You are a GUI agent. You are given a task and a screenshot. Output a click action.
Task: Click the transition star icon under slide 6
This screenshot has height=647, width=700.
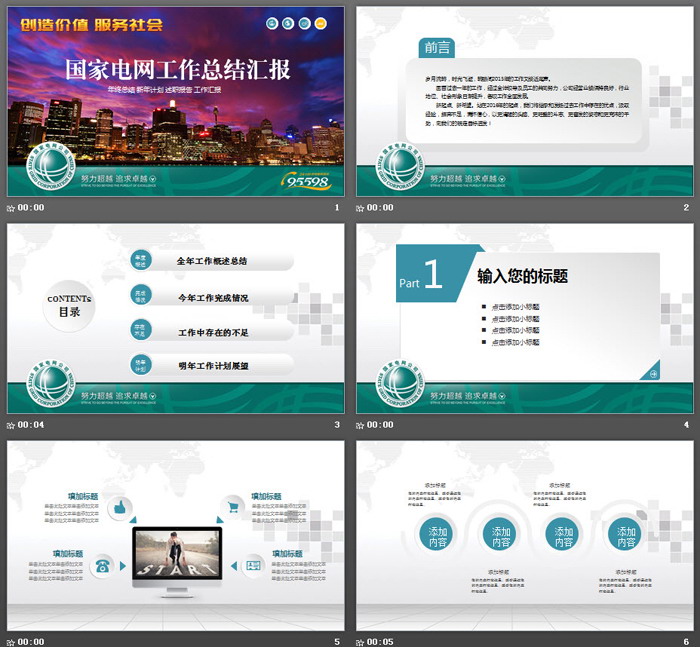(x=361, y=641)
